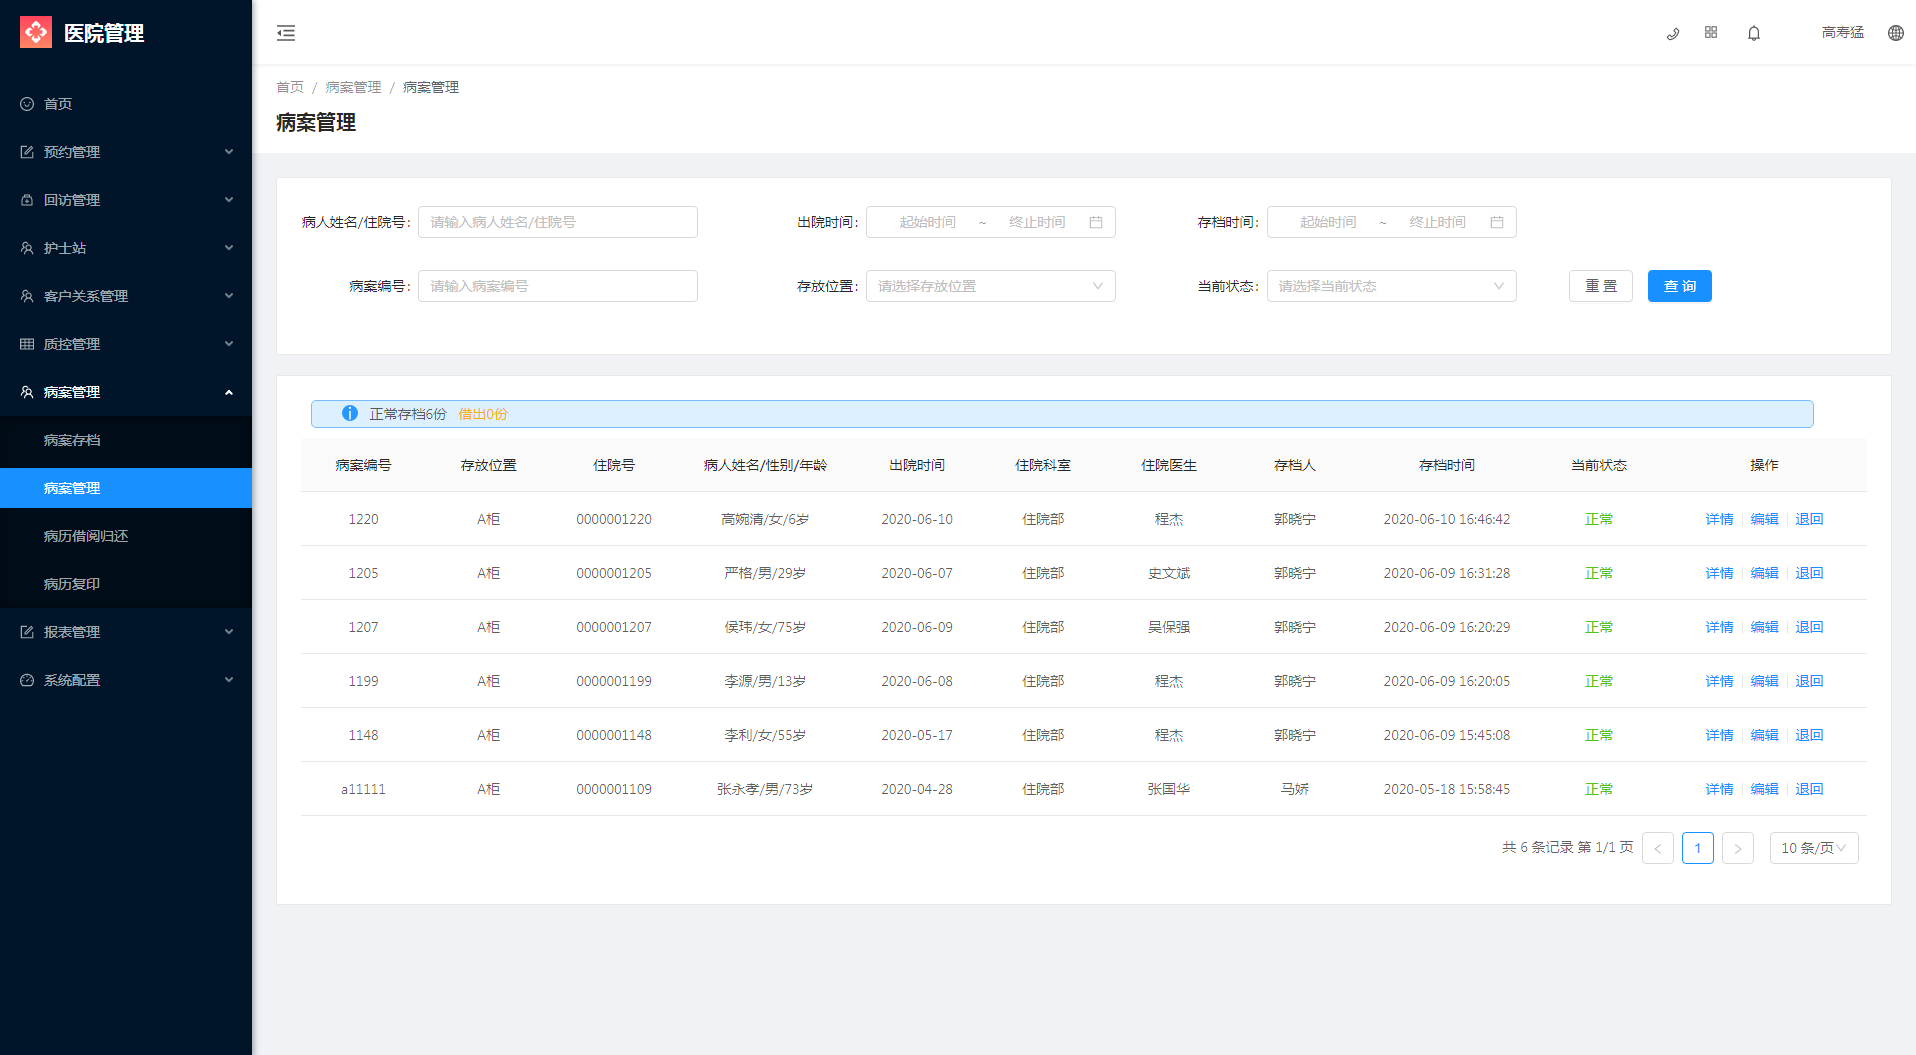This screenshot has width=1916, height=1055.
Task: Expand the 报表管理 menu chevron
Action: (229, 632)
